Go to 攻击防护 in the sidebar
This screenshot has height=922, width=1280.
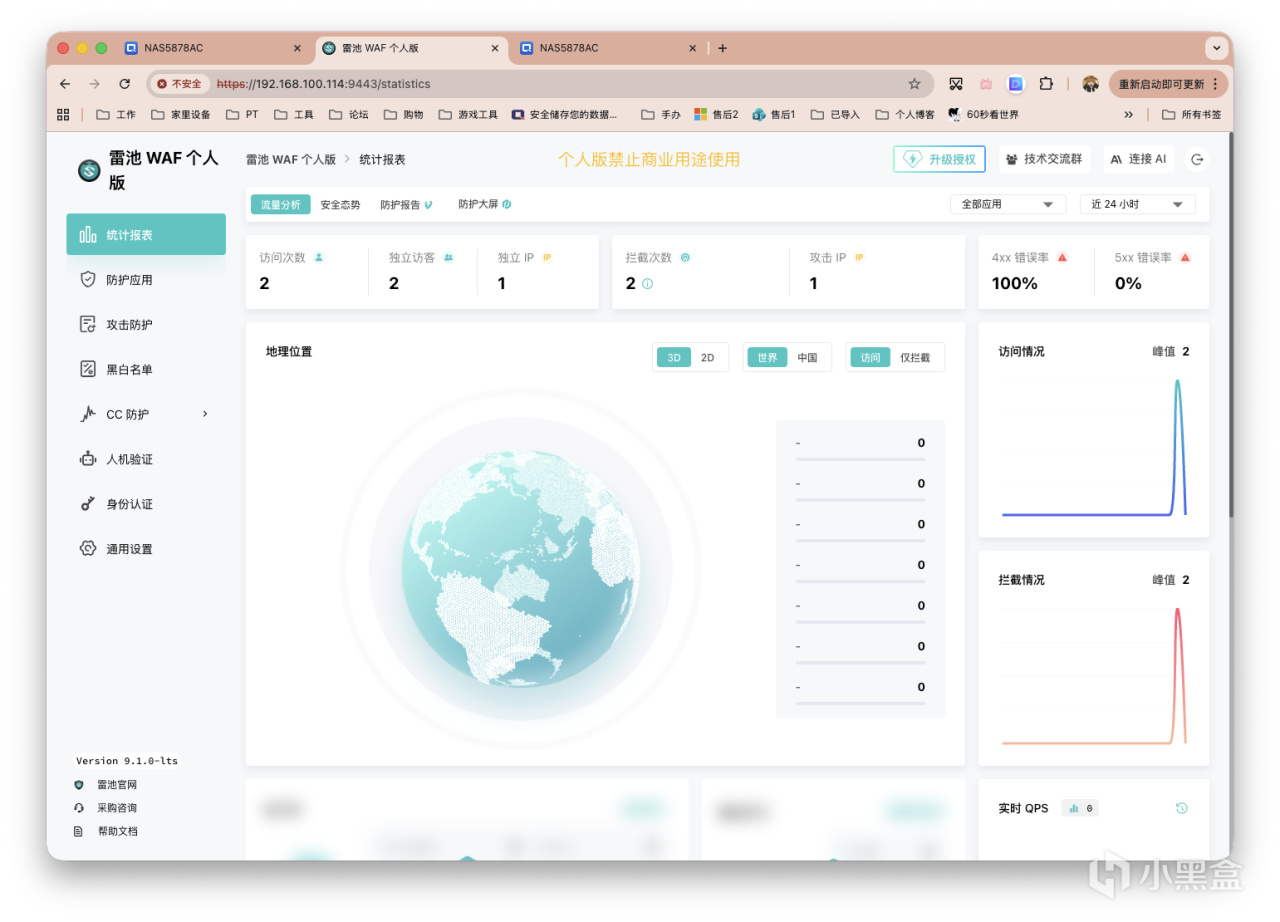146,325
